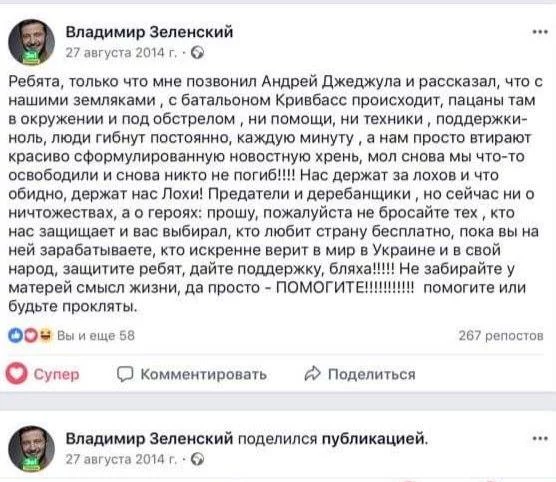Viewport: 556px width, 482px height.
Task: Open the 267 репостов list
Action: [x=501, y=336]
